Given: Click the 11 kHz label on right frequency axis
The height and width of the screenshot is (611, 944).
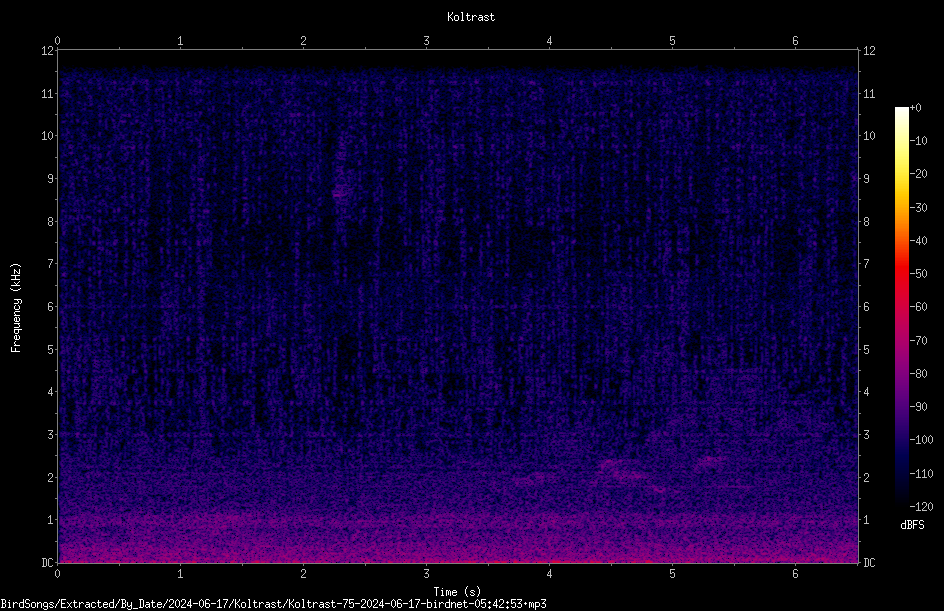Looking at the screenshot, I should point(869,93).
